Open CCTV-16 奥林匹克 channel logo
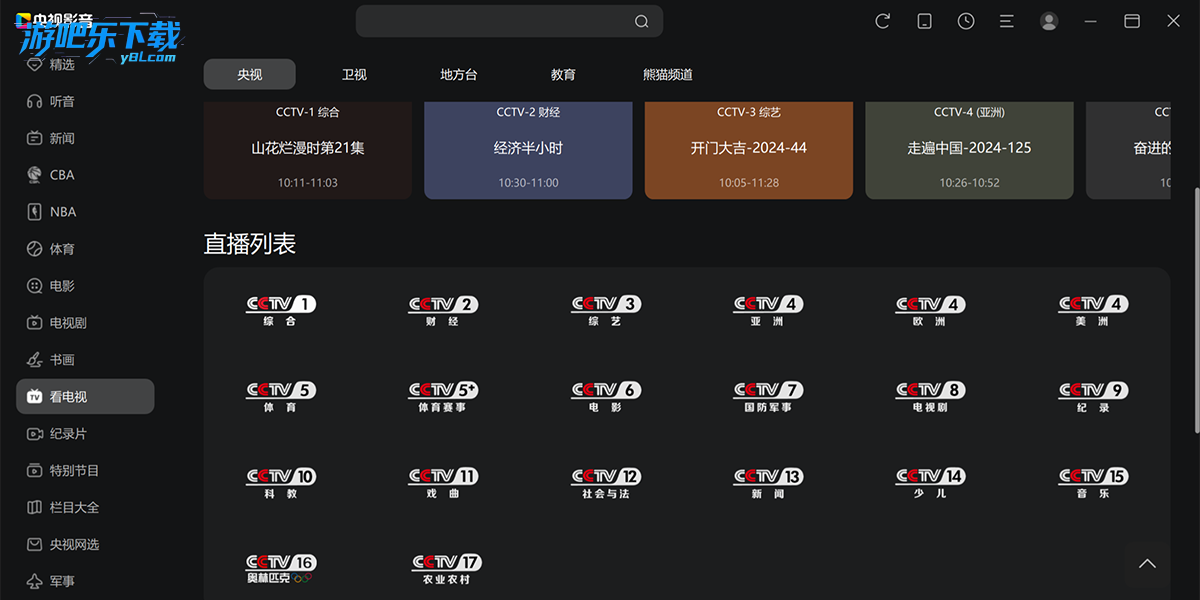 (281, 569)
